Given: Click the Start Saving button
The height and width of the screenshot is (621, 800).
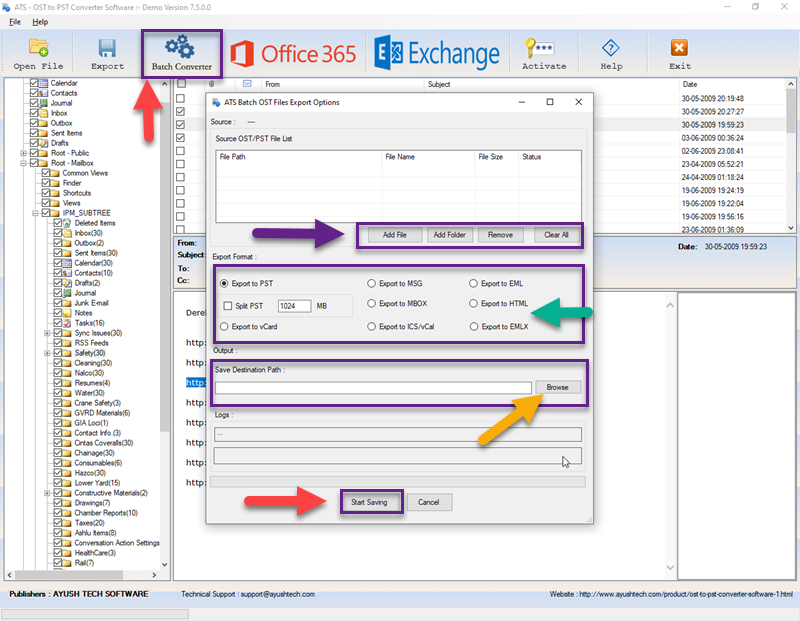Looking at the screenshot, I should (x=370, y=503).
